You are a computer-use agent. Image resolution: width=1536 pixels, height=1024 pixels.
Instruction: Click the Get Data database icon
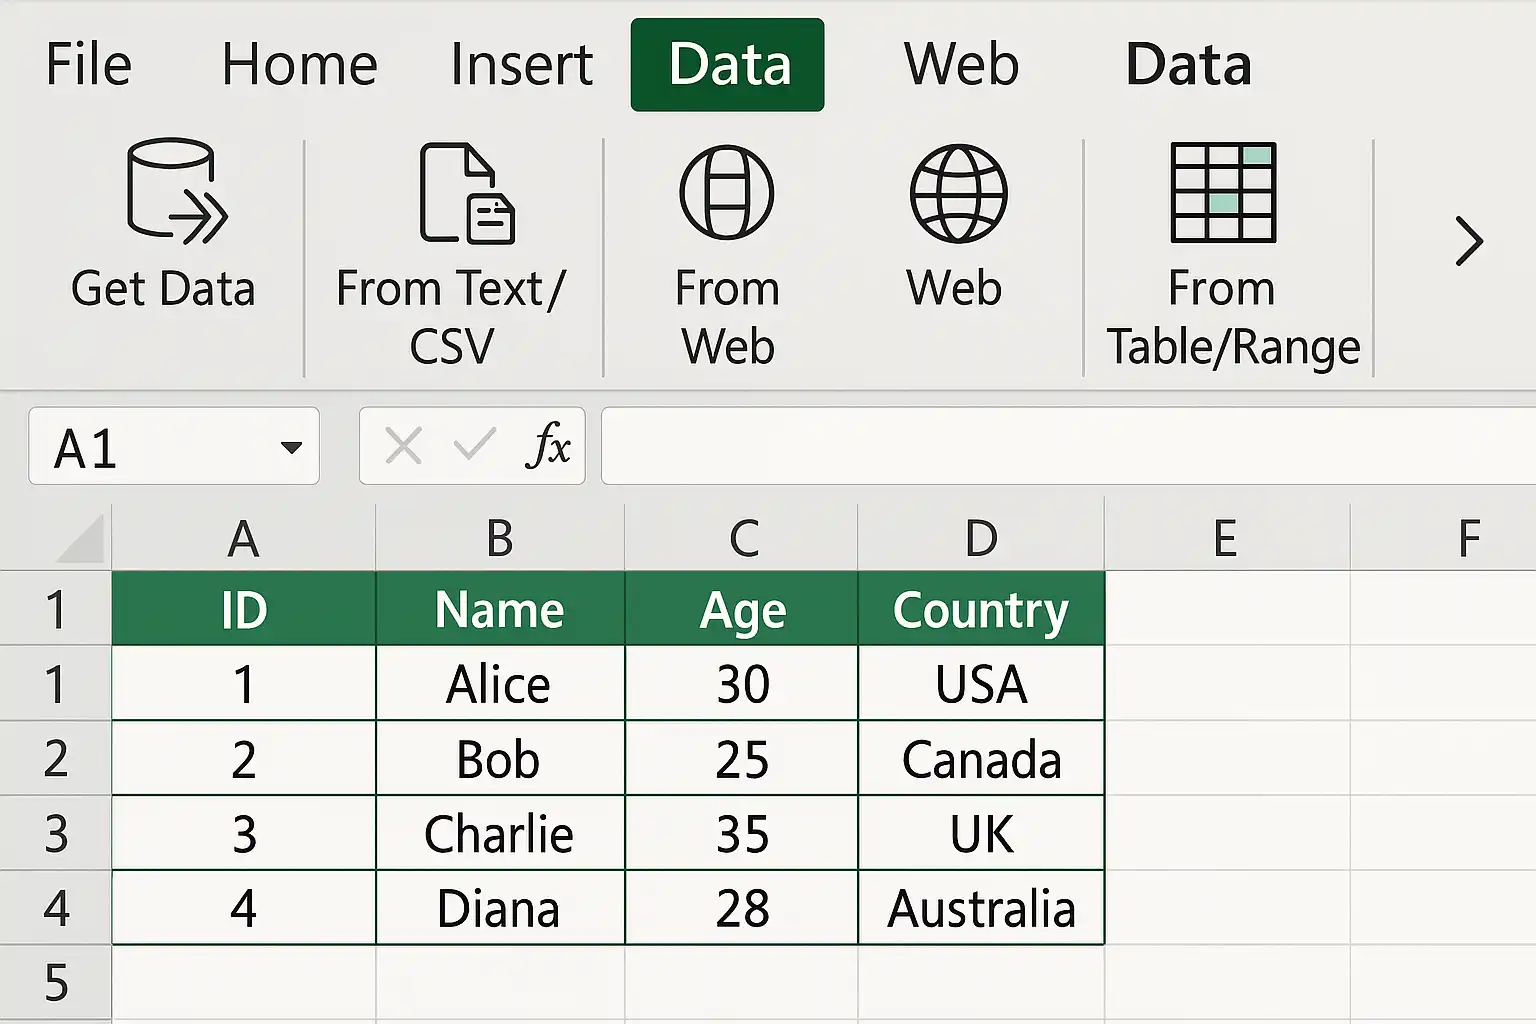(177, 191)
